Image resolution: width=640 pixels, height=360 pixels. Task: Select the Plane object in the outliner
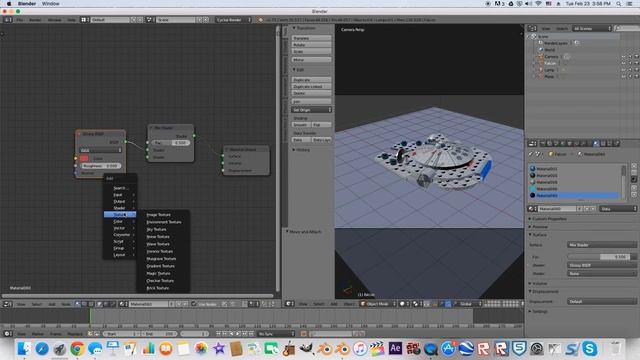[549, 76]
